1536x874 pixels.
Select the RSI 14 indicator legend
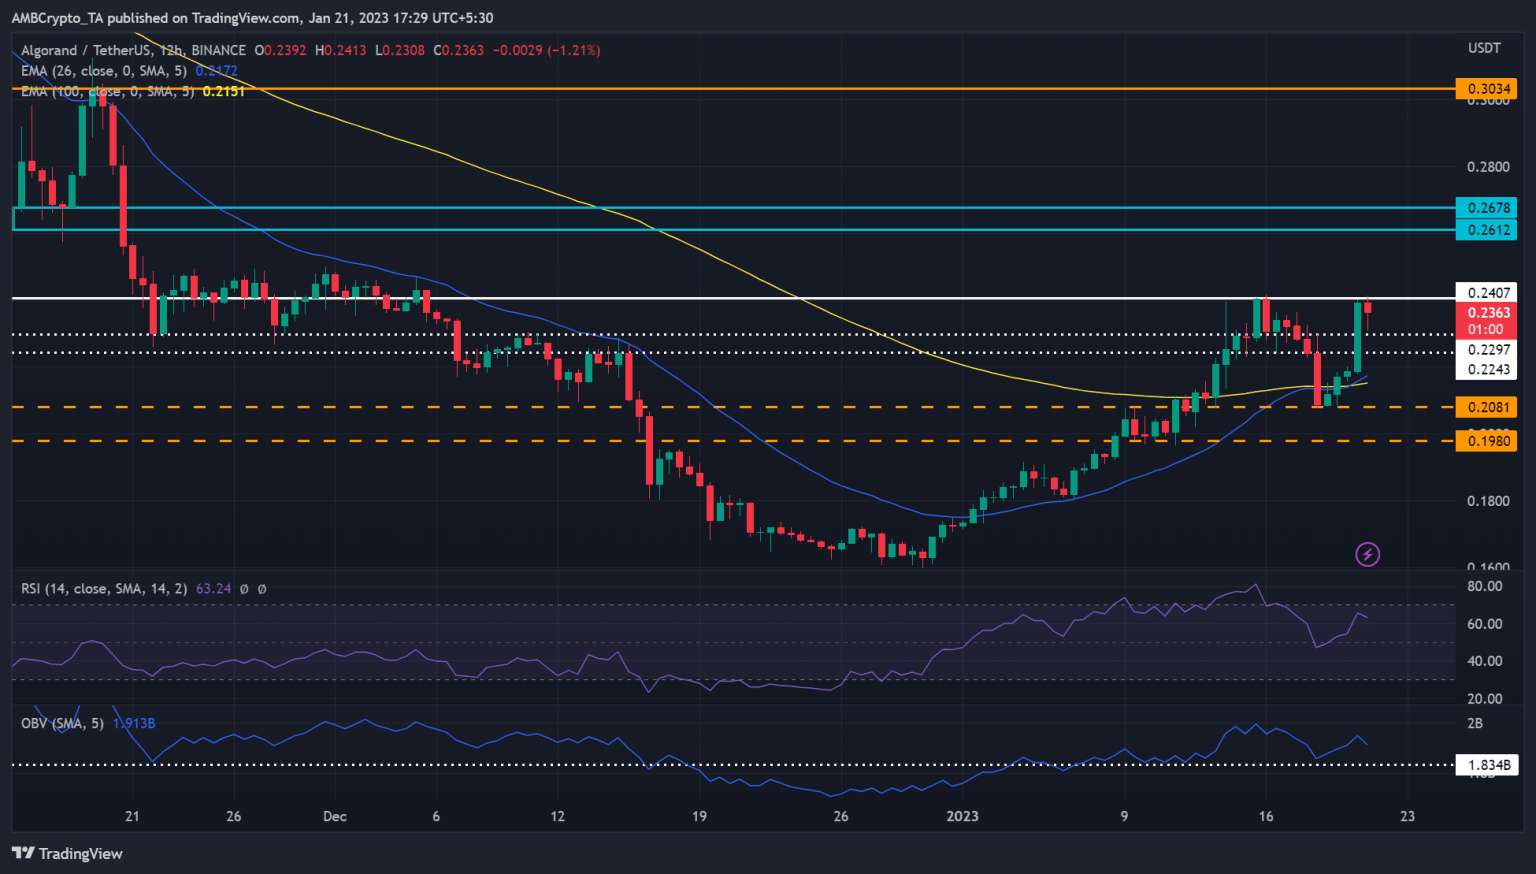coord(104,589)
